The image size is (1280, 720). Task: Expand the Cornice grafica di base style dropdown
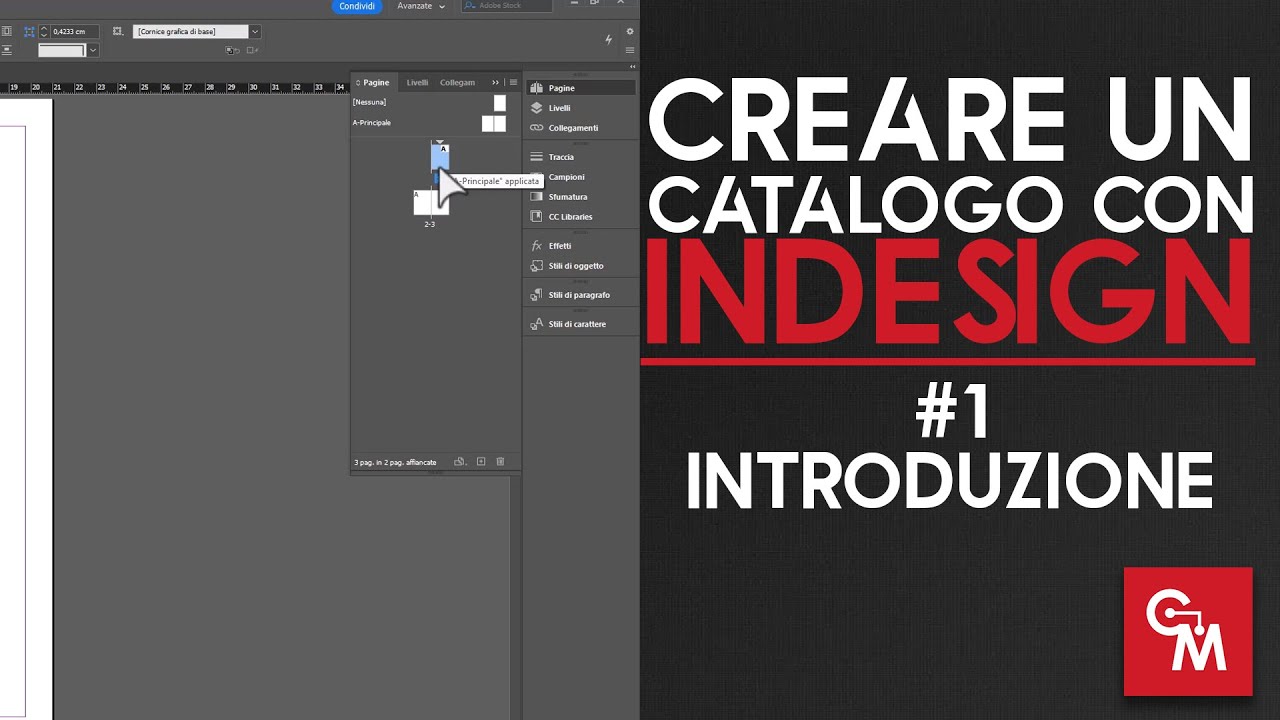pyautogui.click(x=255, y=32)
